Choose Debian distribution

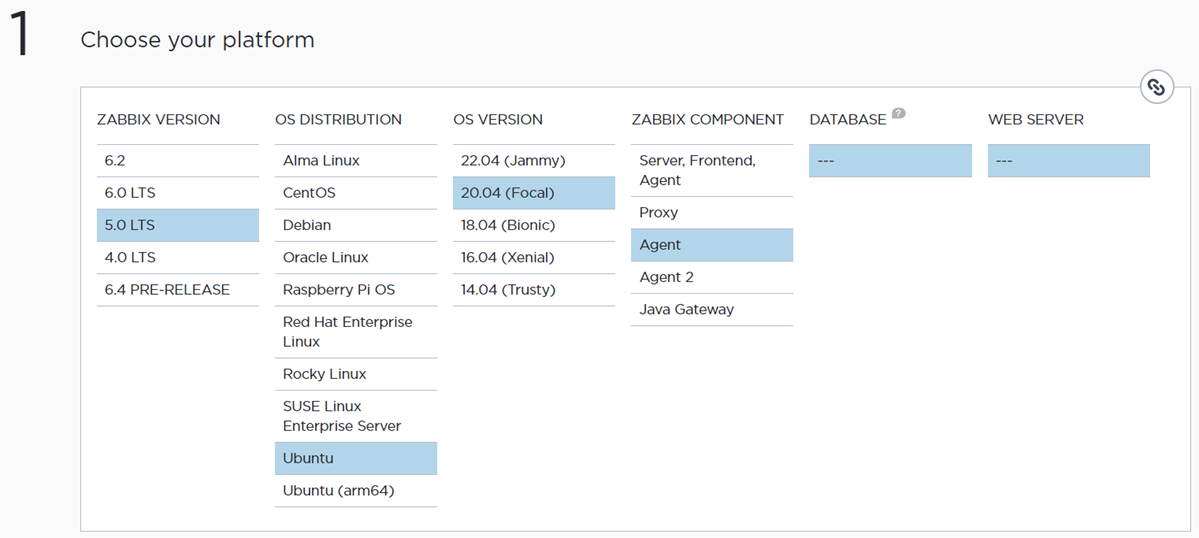pyautogui.click(x=356, y=225)
